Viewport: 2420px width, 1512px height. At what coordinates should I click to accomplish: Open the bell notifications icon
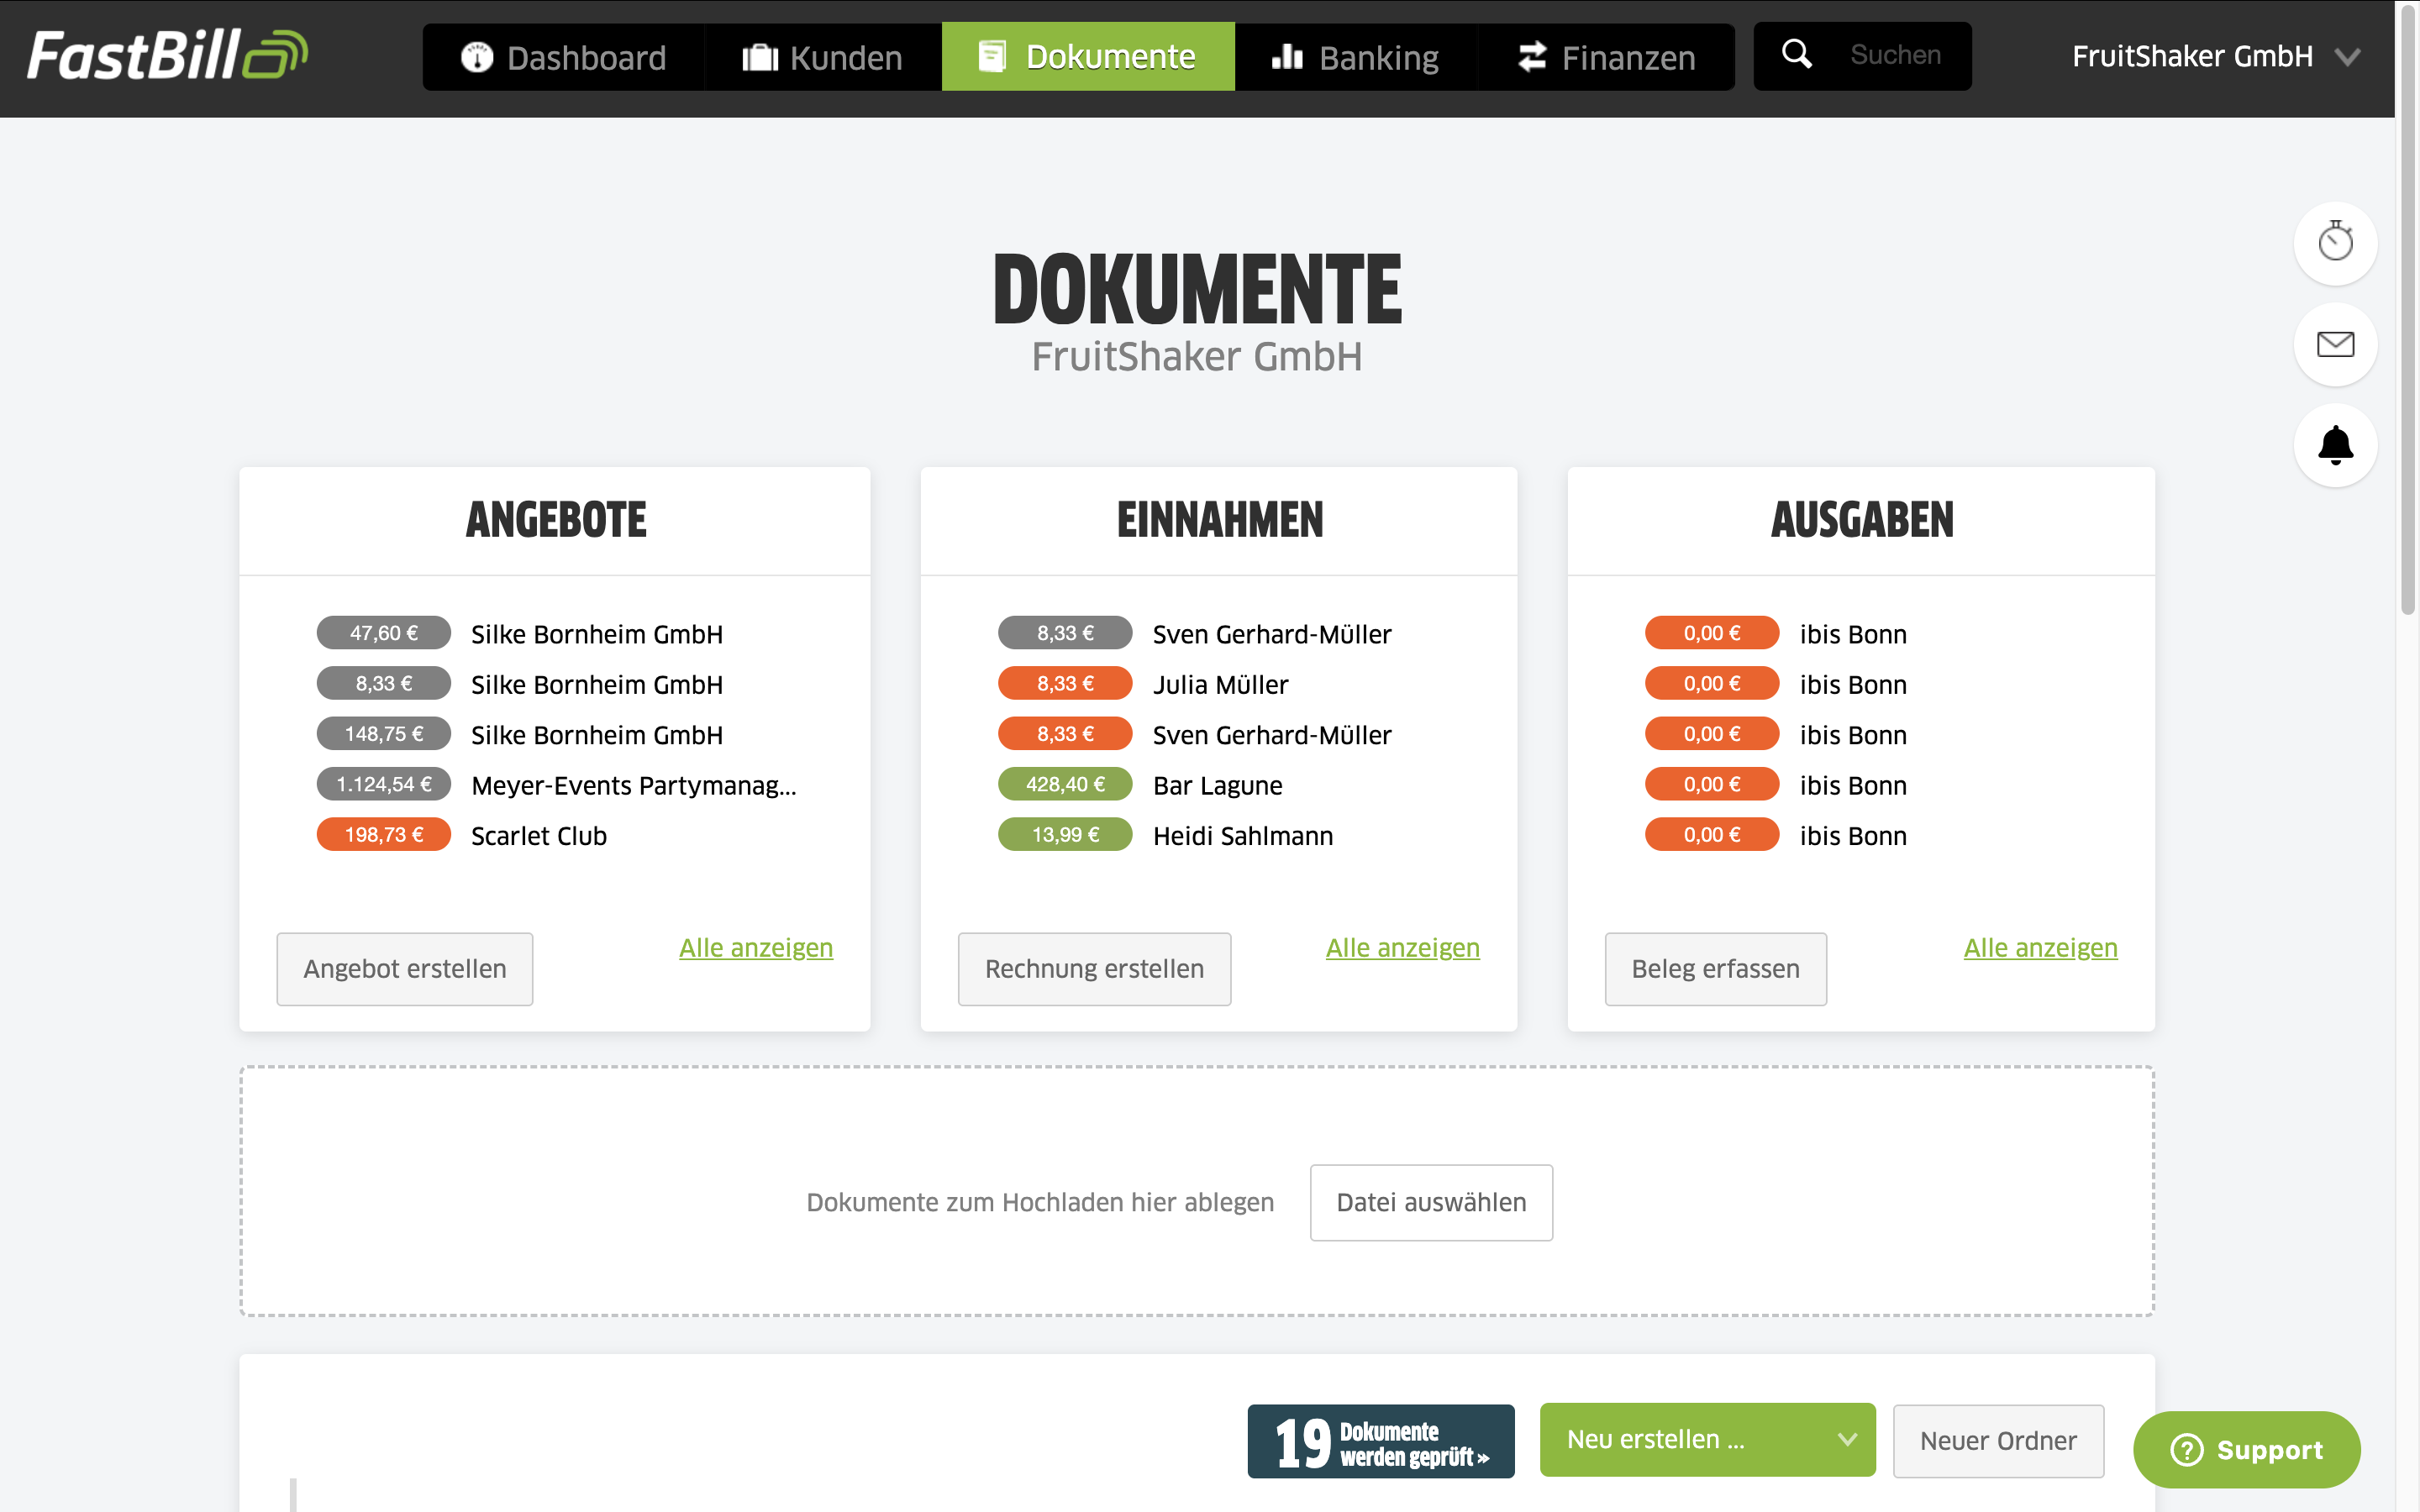(x=2335, y=445)
